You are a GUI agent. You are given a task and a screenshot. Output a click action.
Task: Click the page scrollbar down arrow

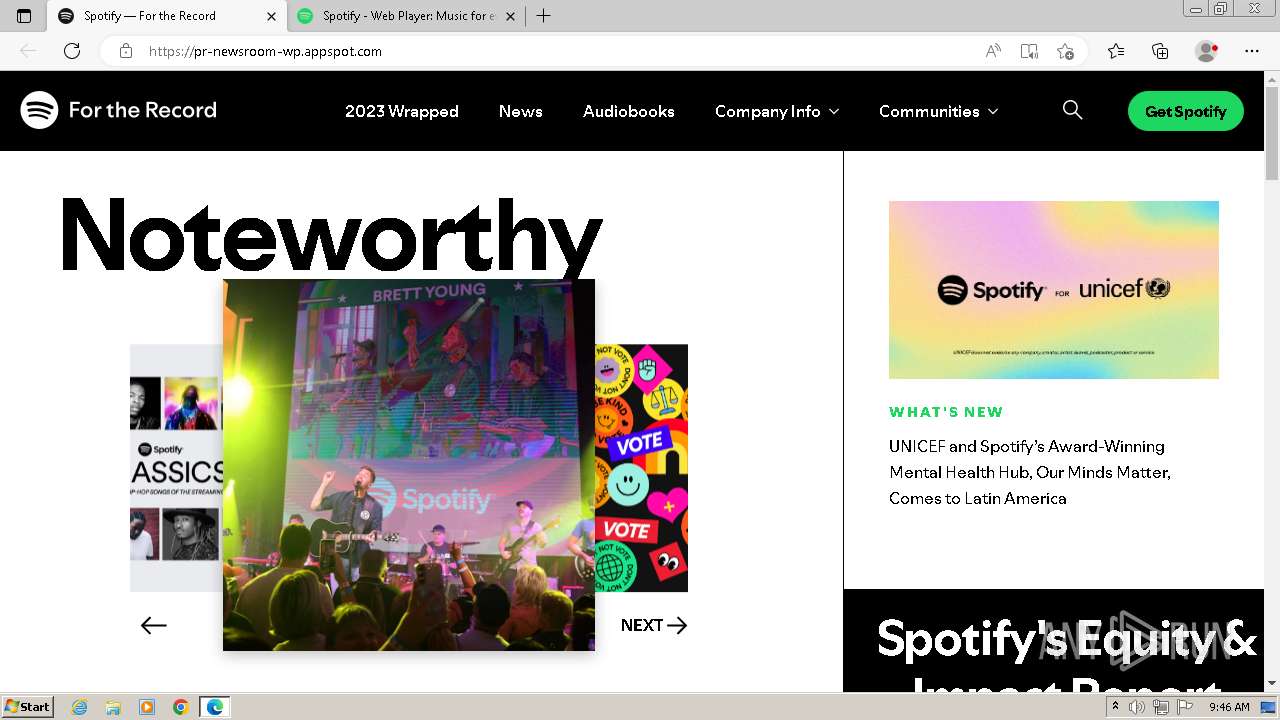[x=1272, y=683]
